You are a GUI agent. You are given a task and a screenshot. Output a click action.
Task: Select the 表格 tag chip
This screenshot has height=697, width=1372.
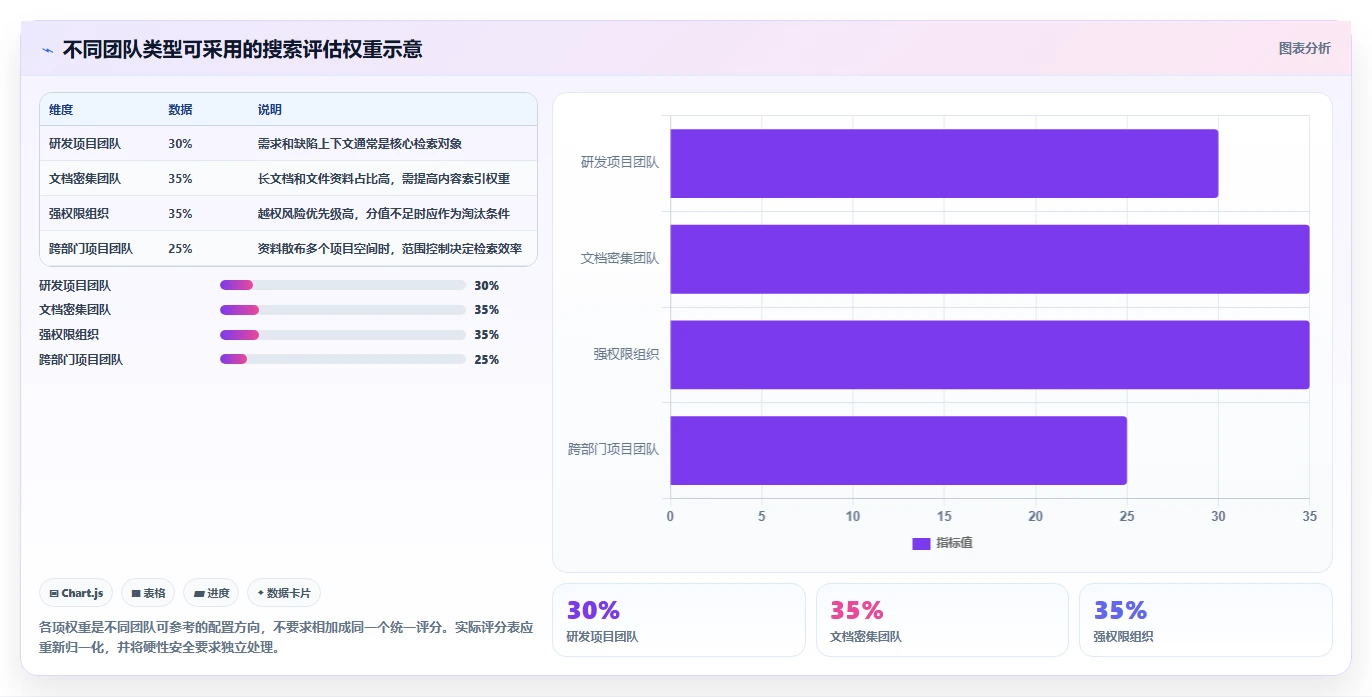pyautogui.click(x=148, y=593)
